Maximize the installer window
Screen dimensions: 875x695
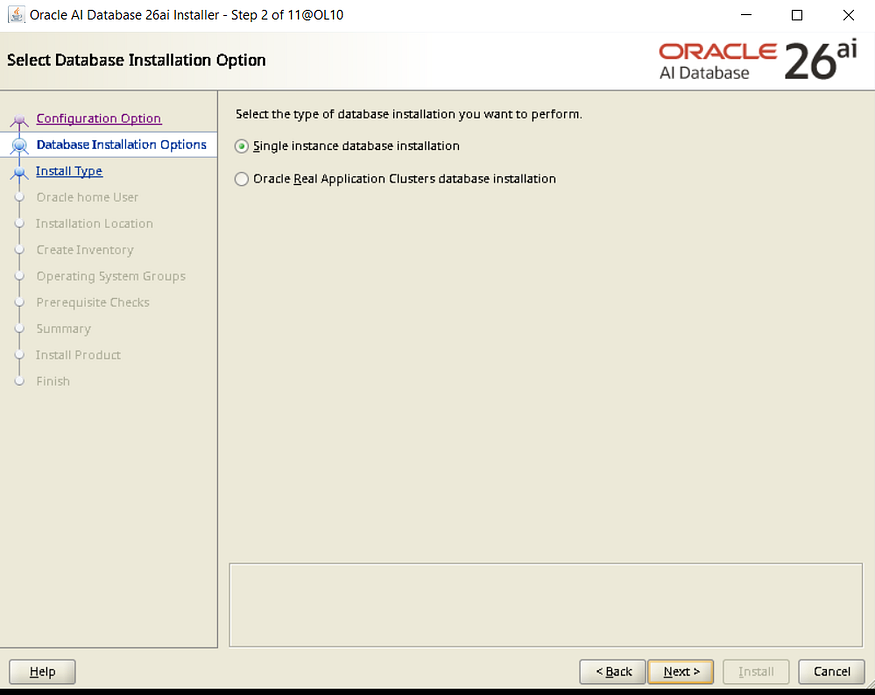(x=797, y=15)
